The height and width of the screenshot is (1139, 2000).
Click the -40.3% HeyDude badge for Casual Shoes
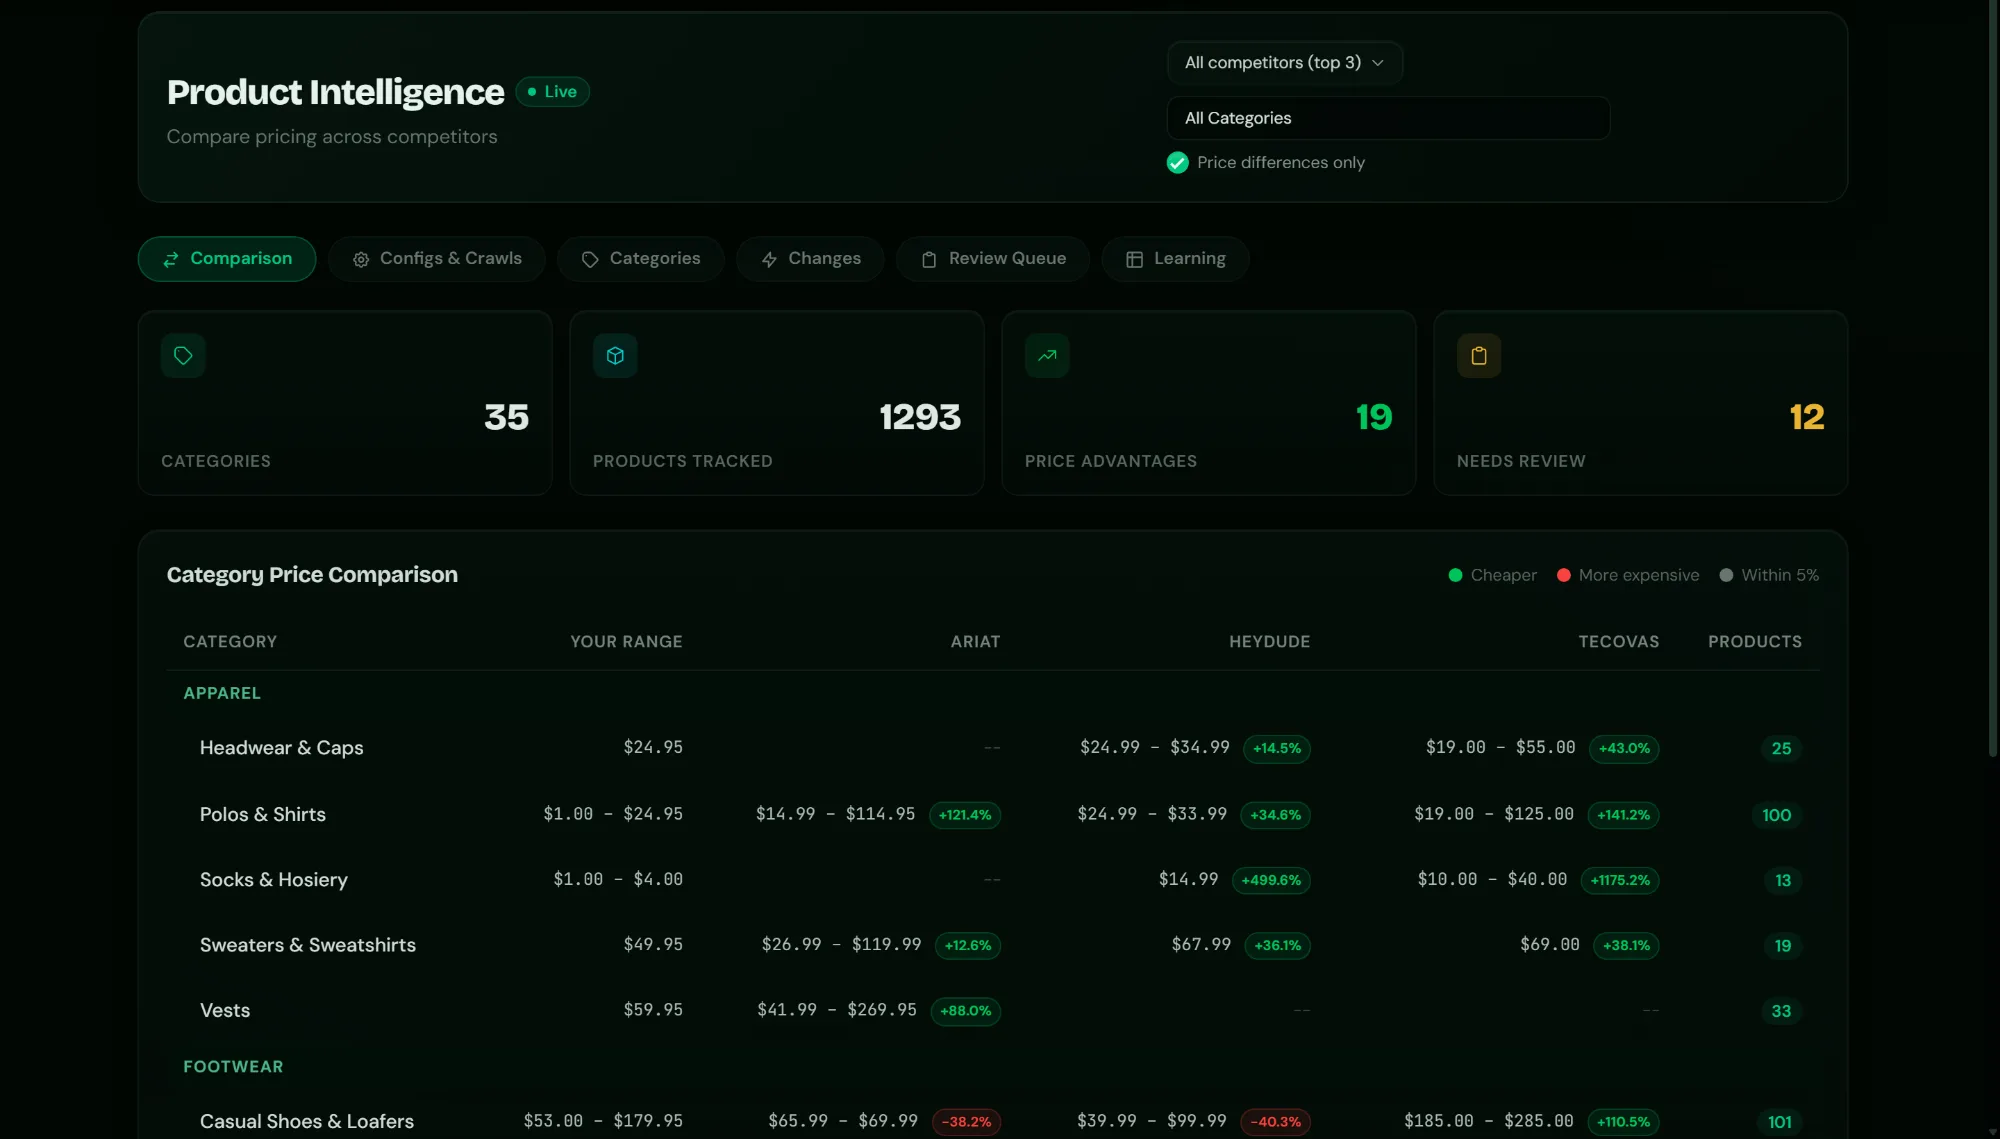point(1276,1123)
